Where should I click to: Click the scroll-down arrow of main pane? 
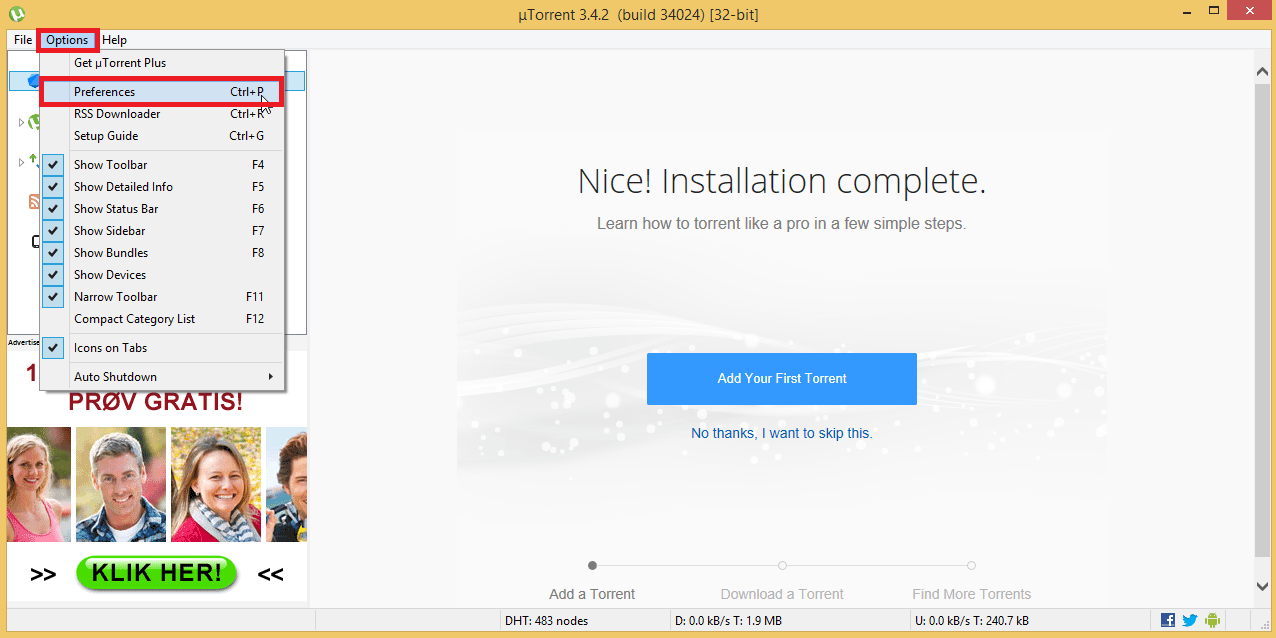pos(1263,586)
